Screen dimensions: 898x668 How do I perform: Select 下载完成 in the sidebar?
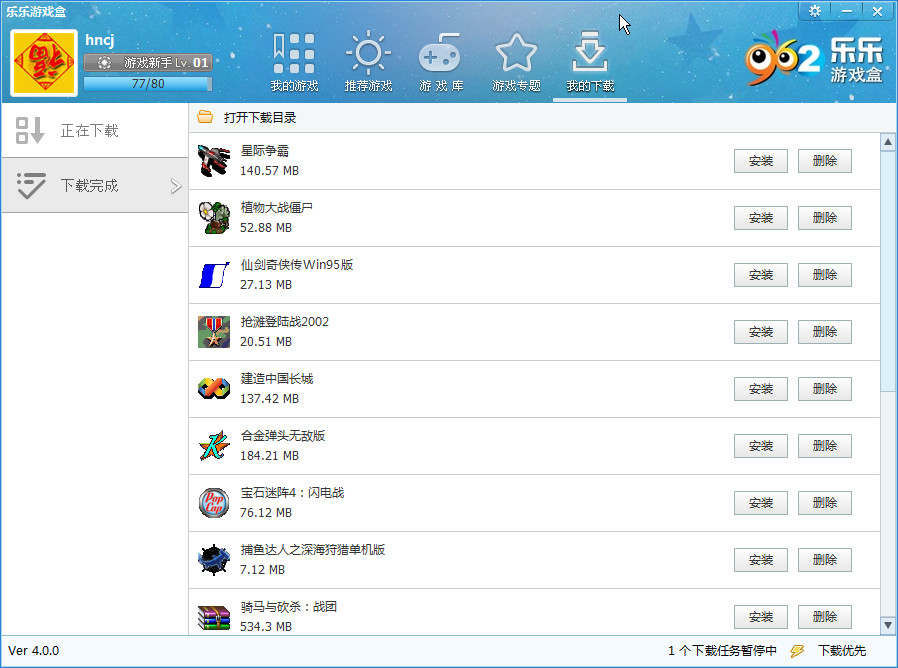[95, 186]
